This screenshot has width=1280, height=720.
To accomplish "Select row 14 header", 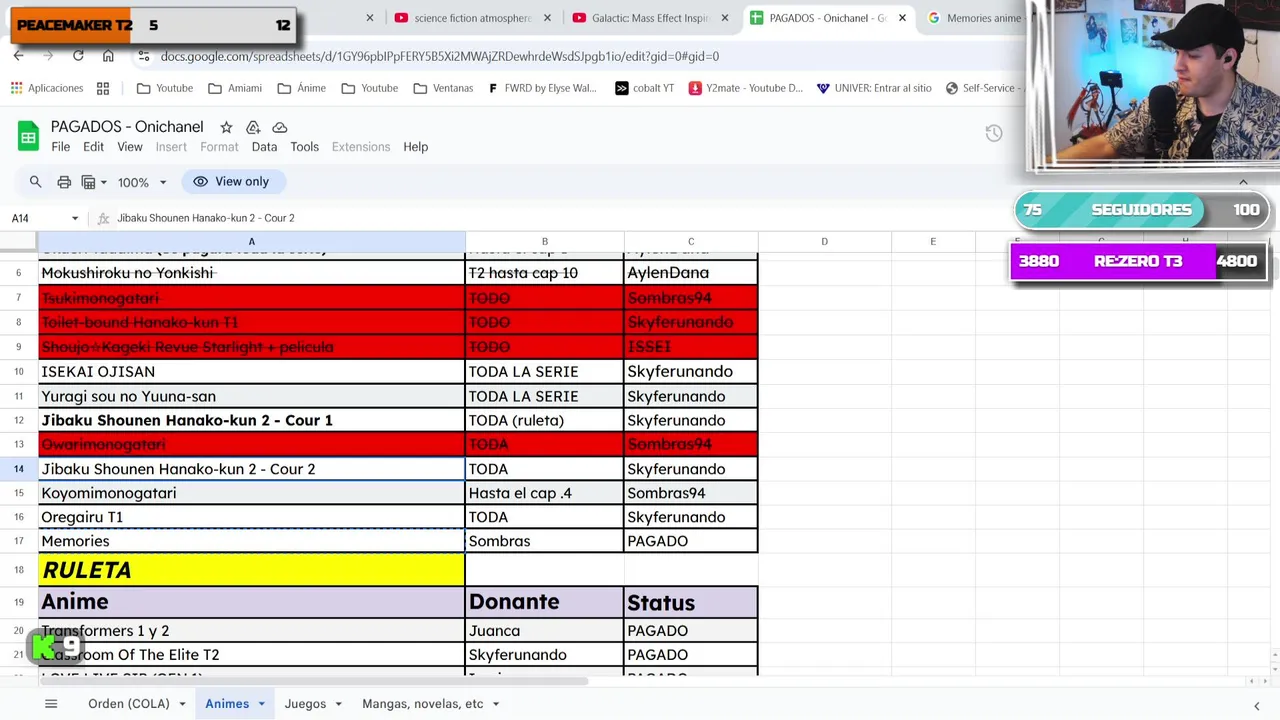I will tap(19, 469).
